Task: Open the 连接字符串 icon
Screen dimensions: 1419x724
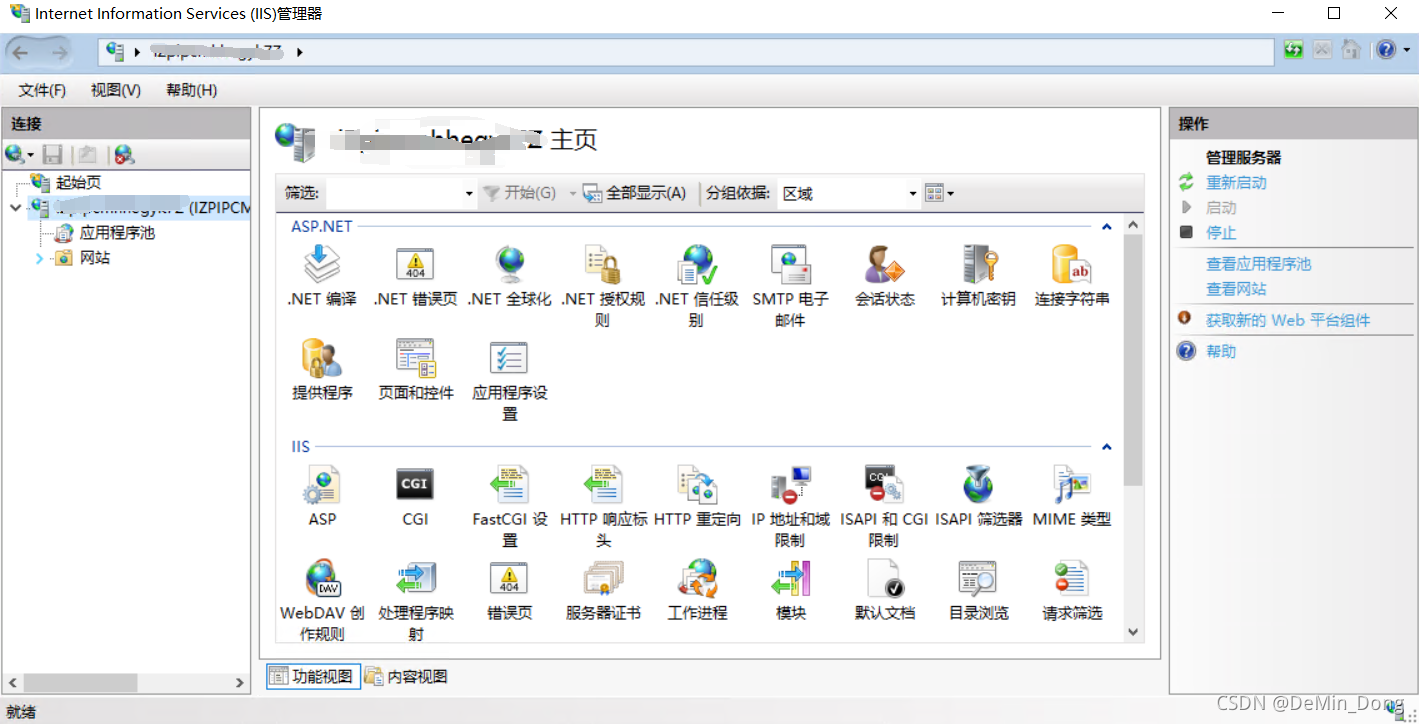Action: pos(1072,266)
